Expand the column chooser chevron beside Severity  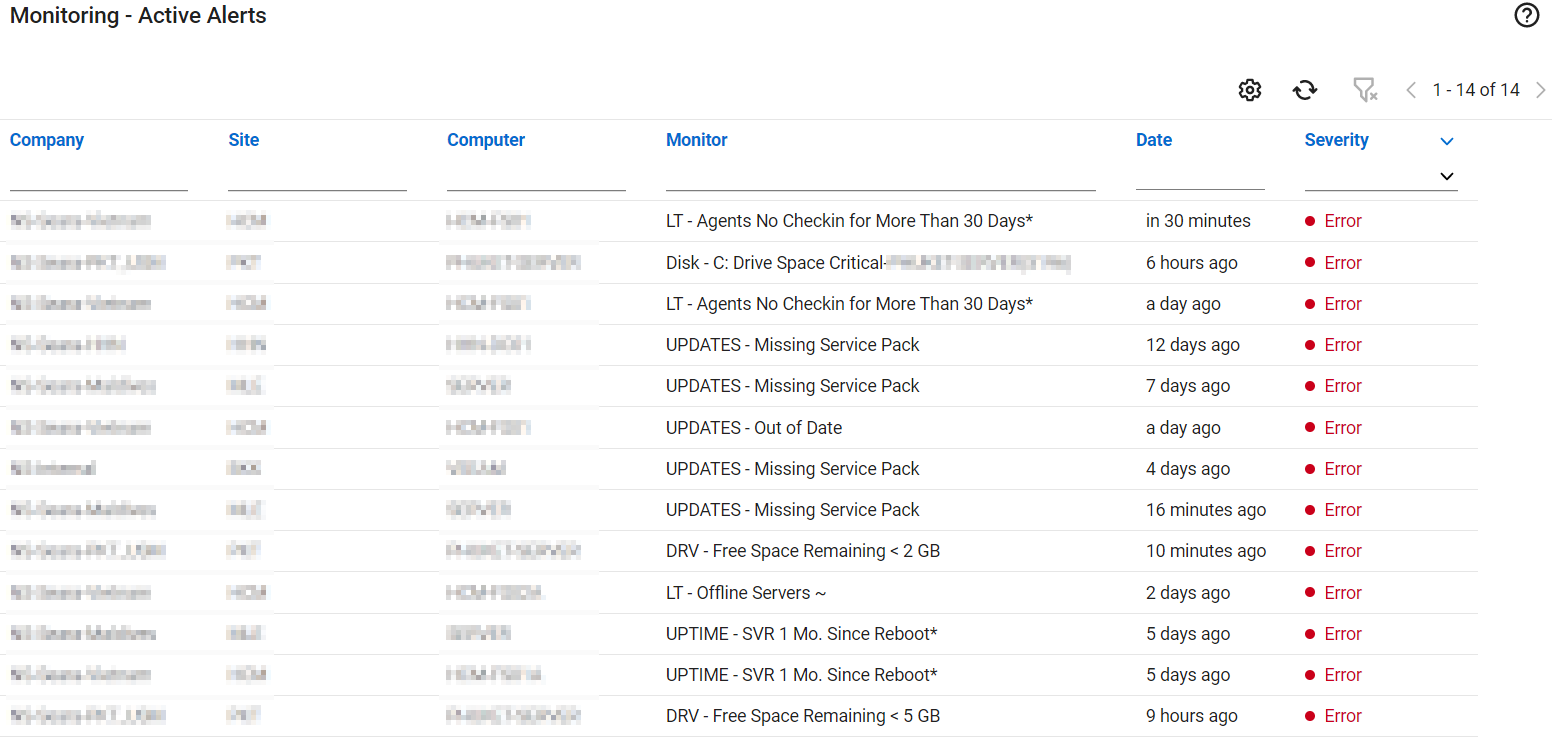1446,141
